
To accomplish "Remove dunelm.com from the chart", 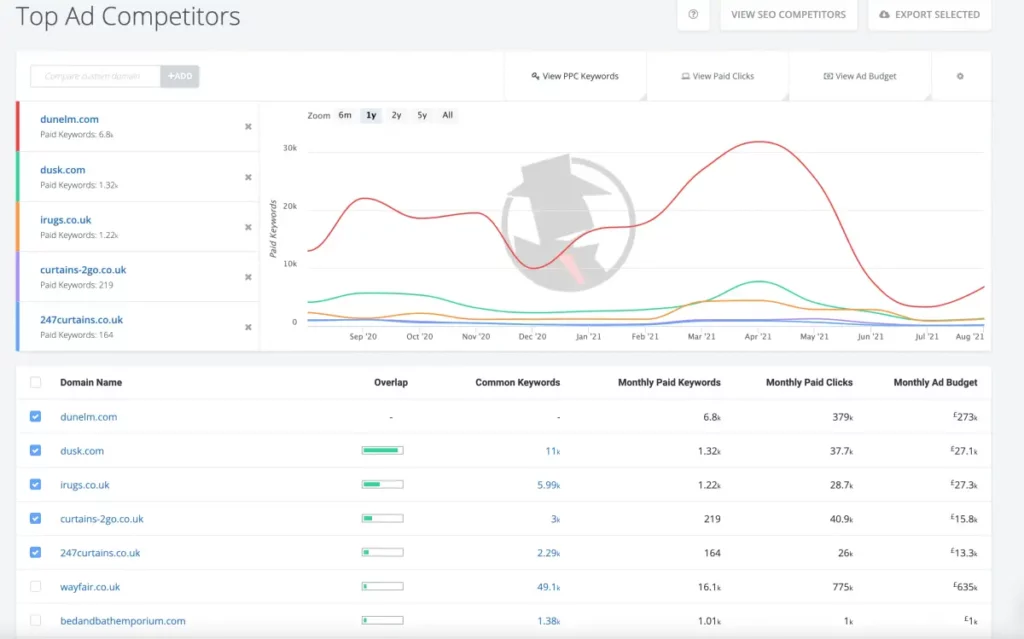I will tap(248, 127).
